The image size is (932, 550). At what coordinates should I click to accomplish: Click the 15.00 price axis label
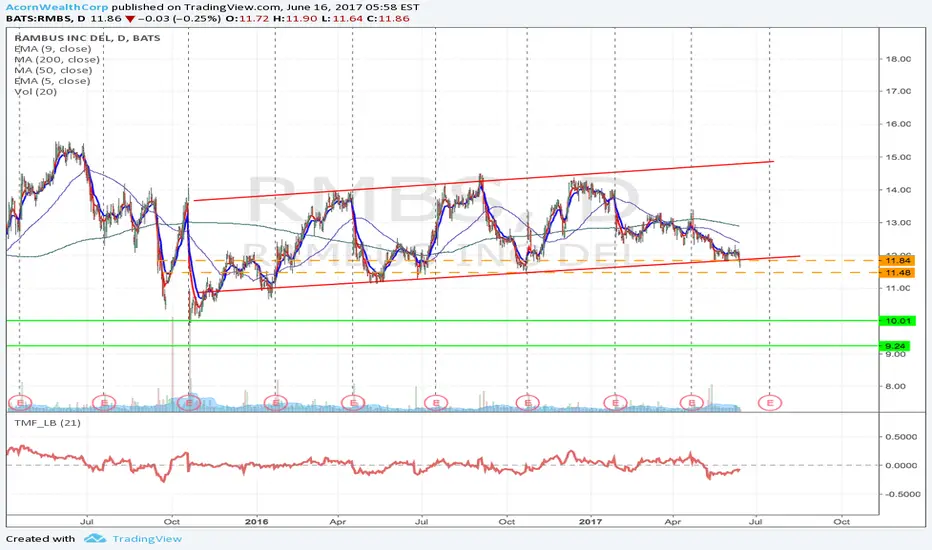click(x=898, y=157)
